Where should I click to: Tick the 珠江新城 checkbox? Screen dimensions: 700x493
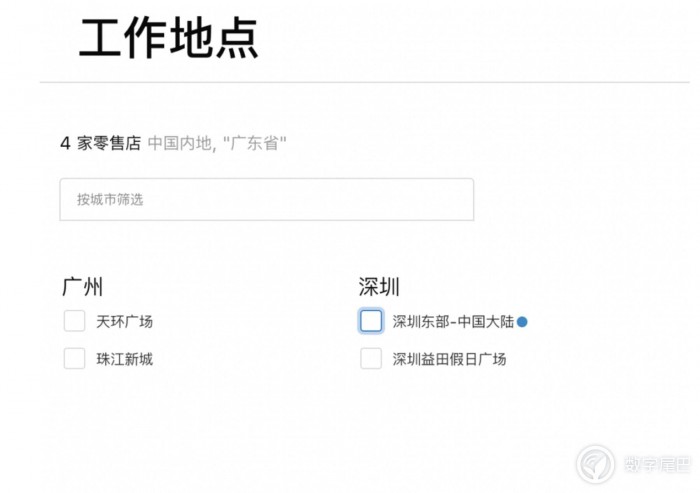(x=74, y=358)
